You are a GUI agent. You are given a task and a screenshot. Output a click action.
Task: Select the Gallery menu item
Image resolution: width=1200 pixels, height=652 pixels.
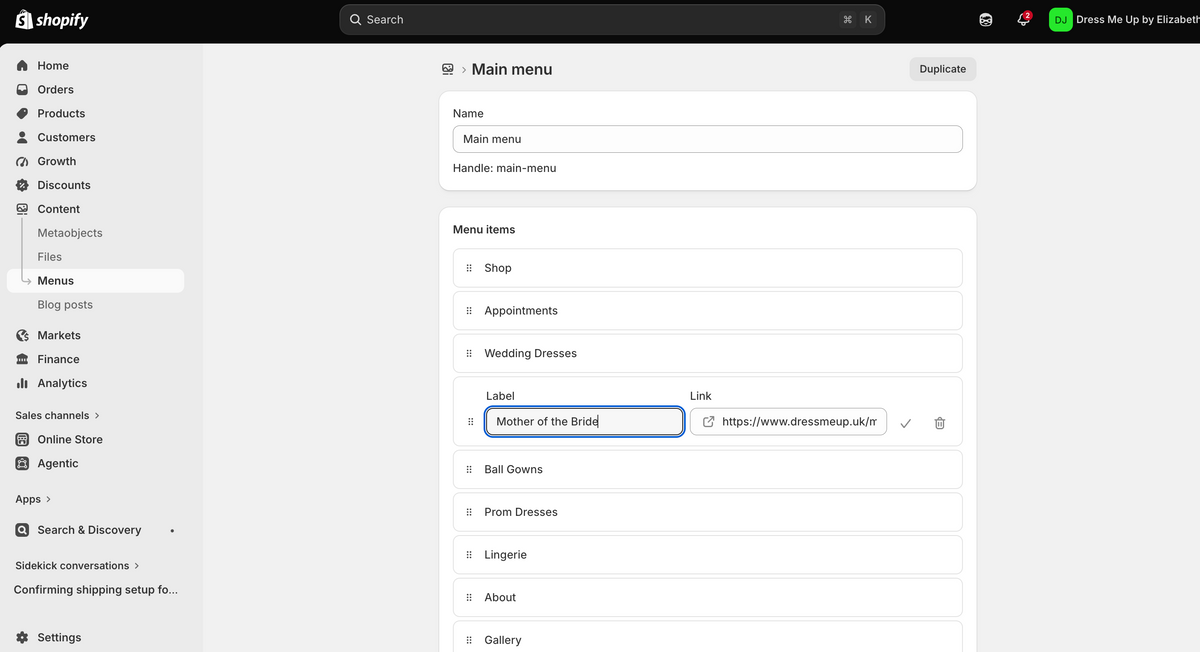click(x=708, y=637)
